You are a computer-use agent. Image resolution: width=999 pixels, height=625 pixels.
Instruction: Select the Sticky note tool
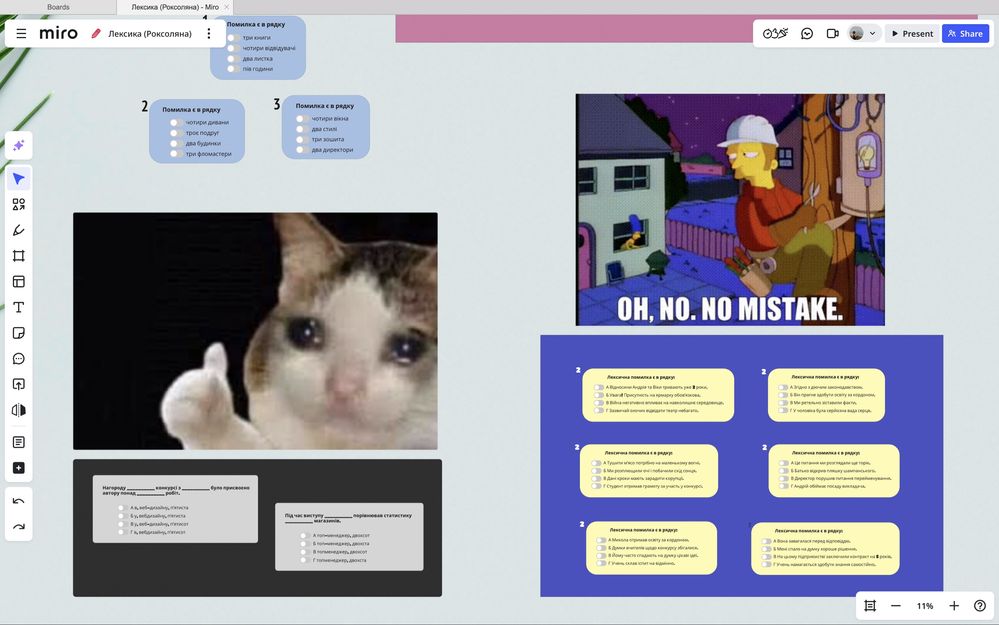[x=18, y=333]
